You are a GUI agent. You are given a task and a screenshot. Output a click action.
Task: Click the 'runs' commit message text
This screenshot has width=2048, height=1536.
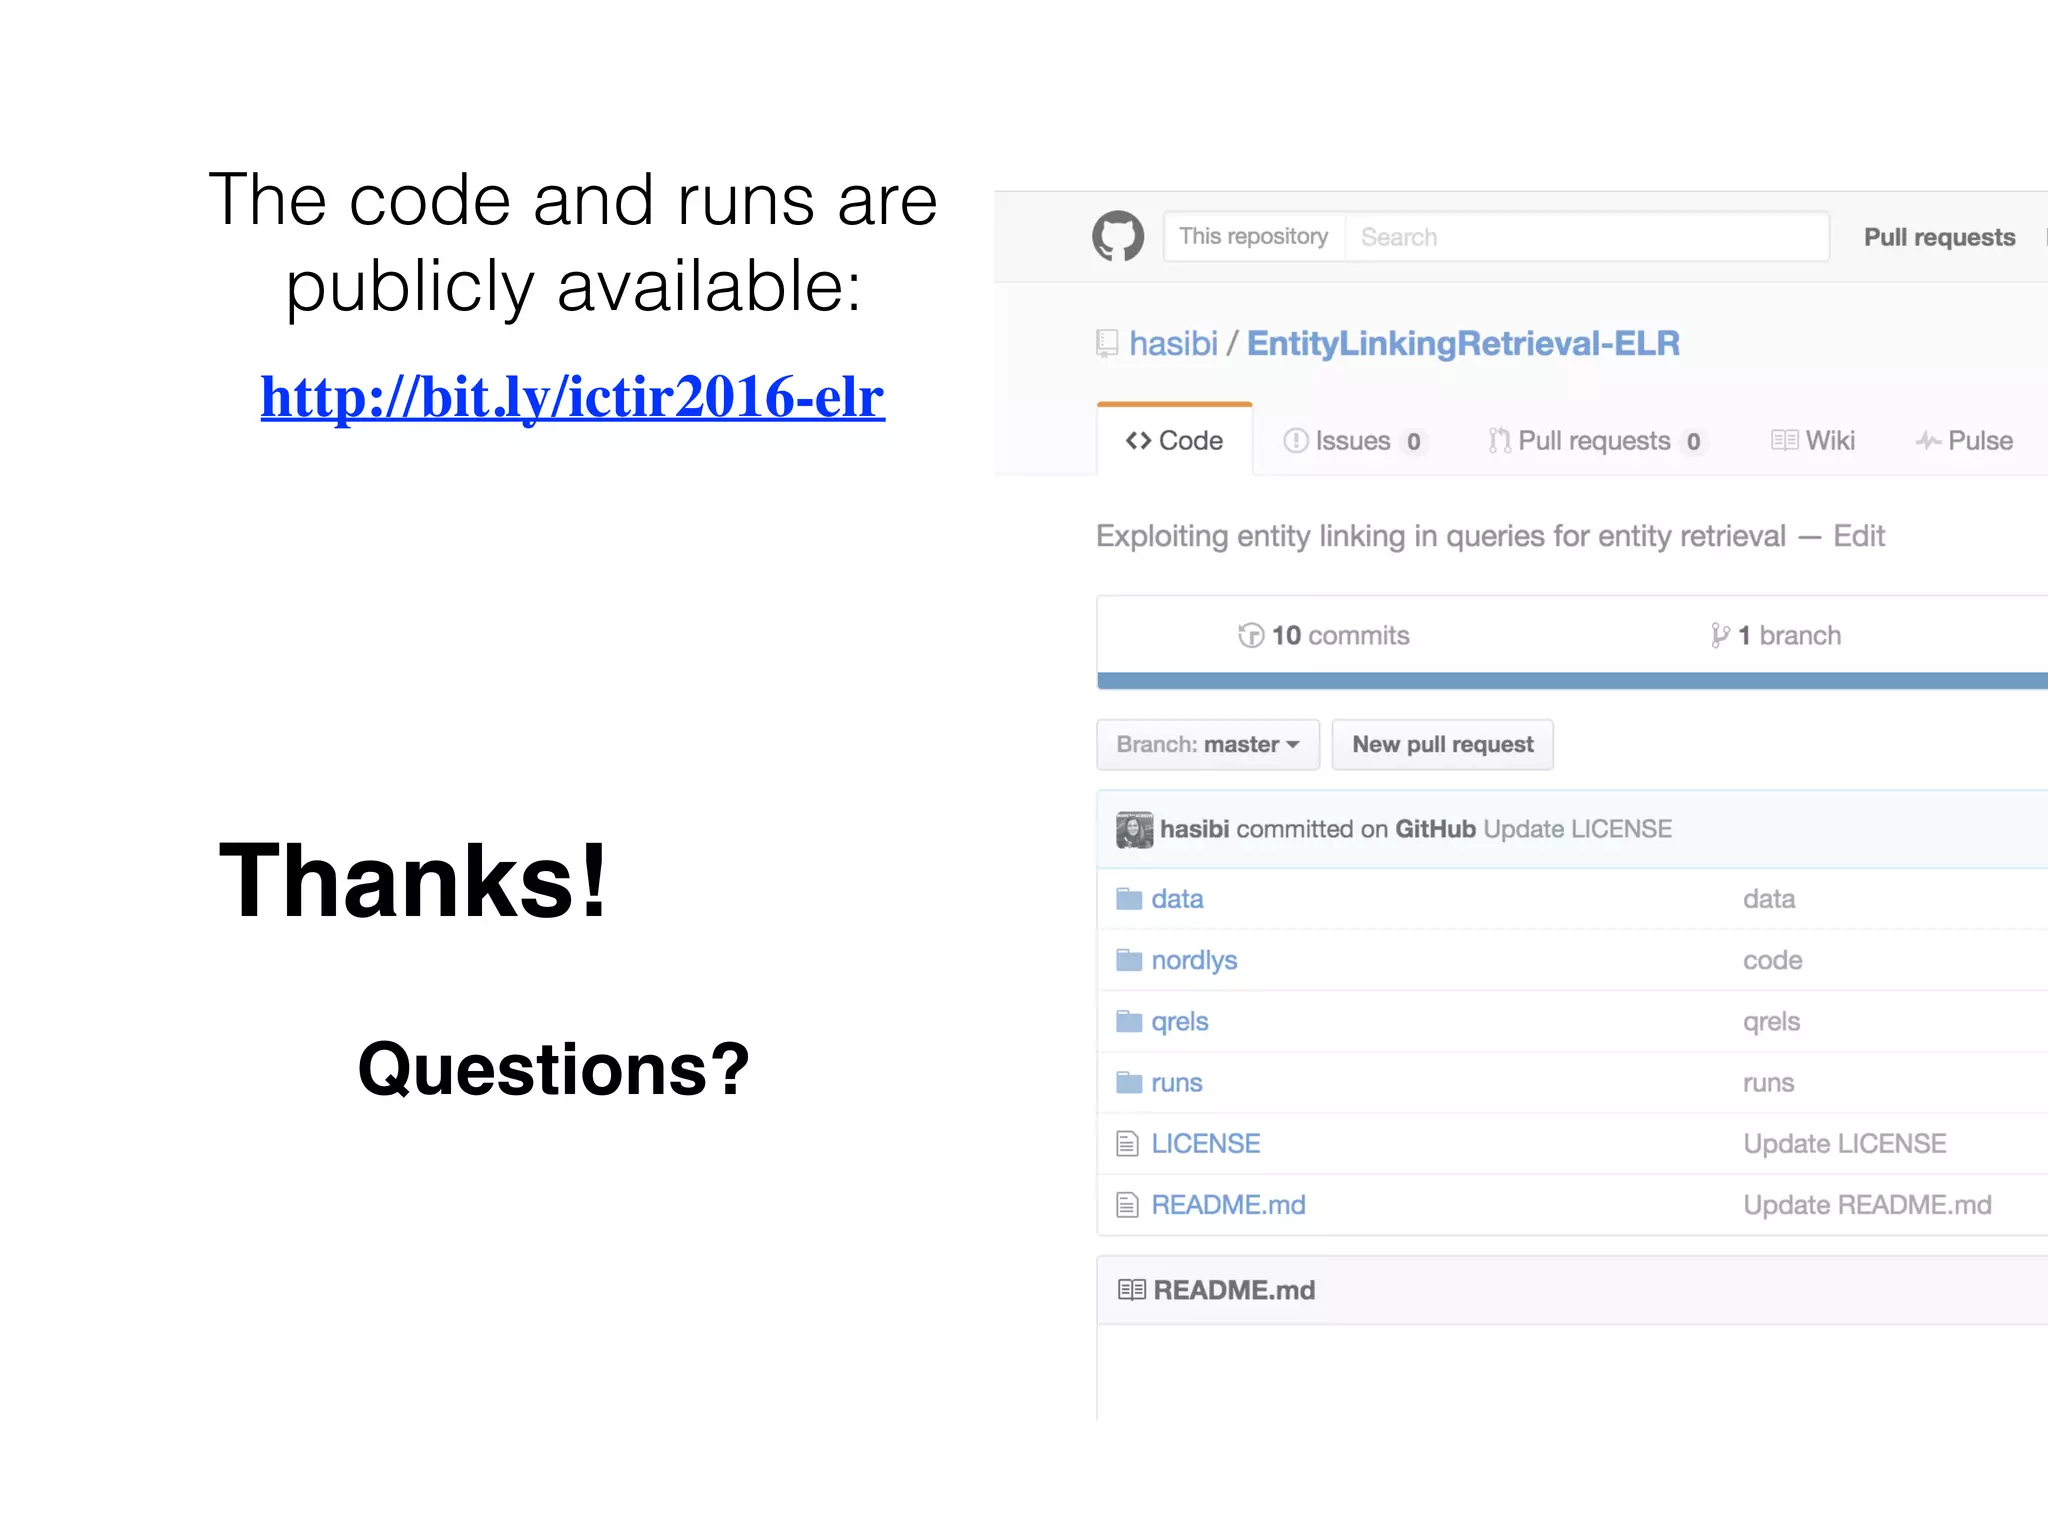tap(1768, 1083)
